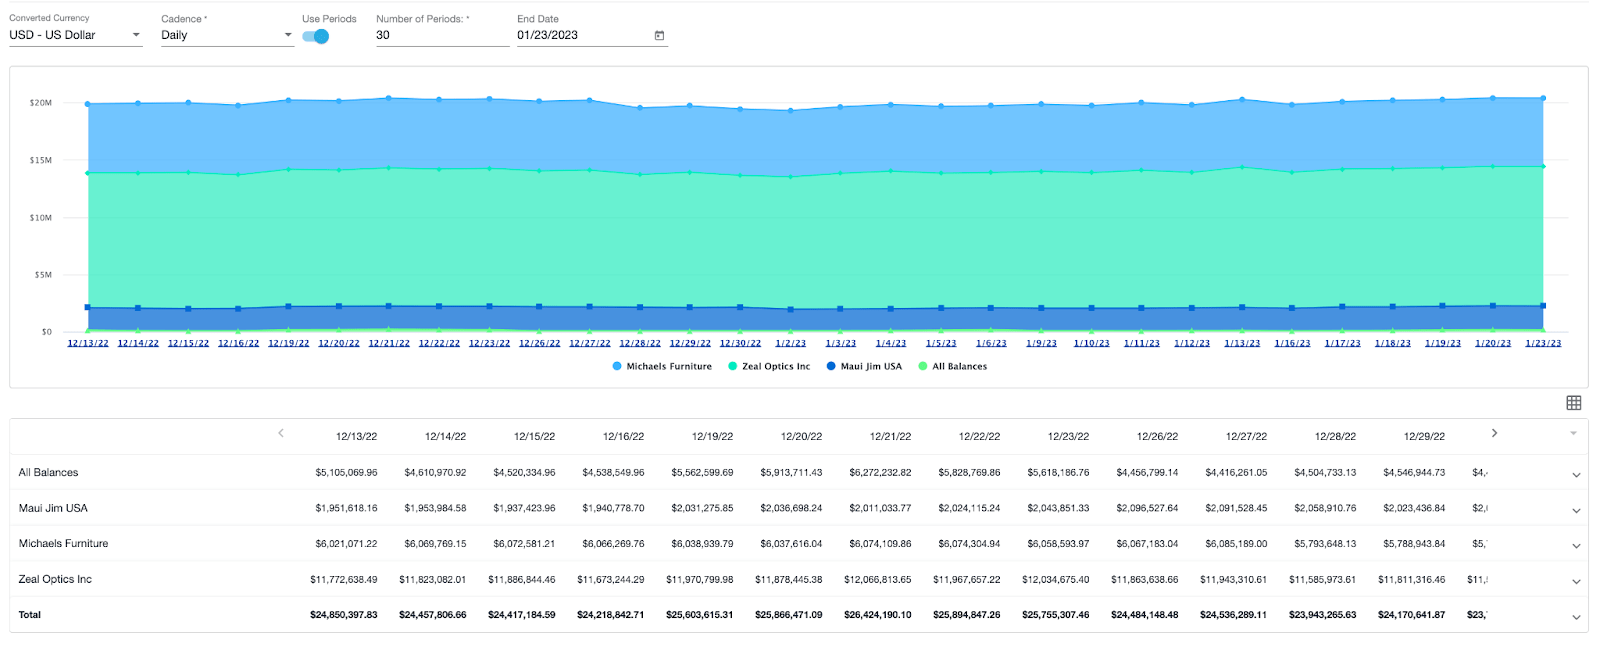Image resolution: width=1600 pixels, height=658 pixels.
Task: Click the Number of Periods input field
Action: pos(441,36)
